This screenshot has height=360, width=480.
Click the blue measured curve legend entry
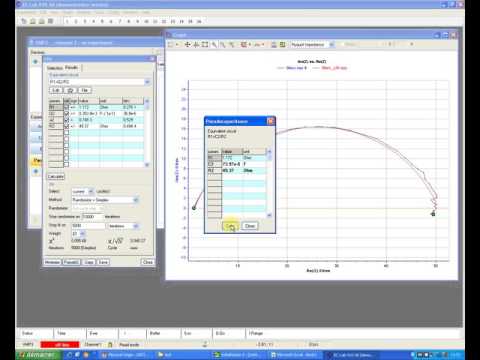(x=292, y=68)
